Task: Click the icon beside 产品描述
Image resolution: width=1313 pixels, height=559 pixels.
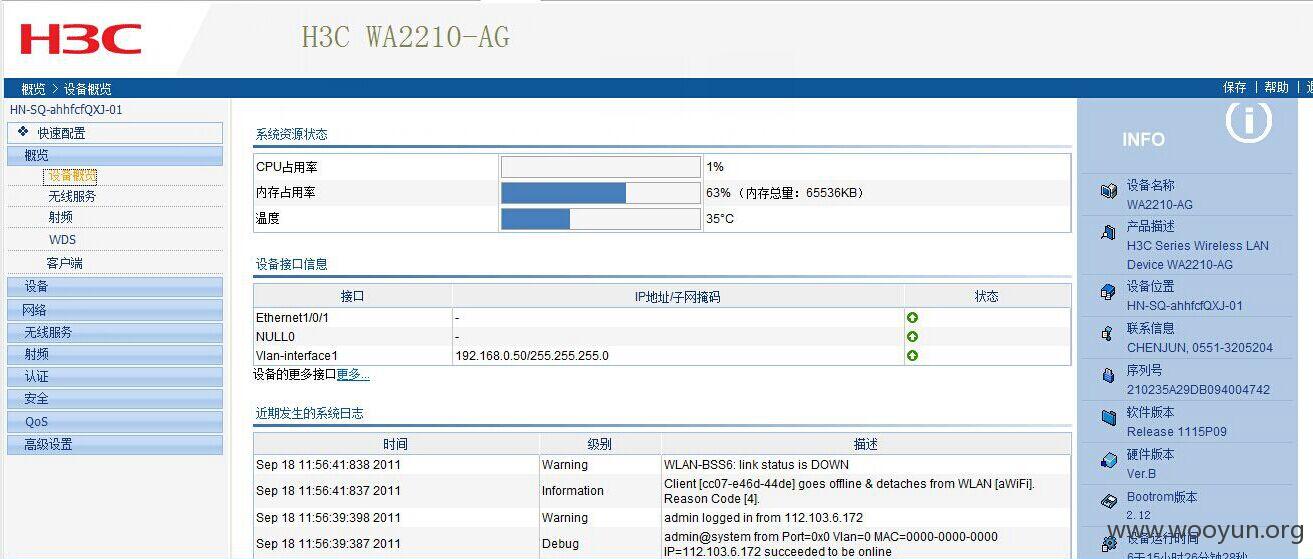Action: click(1108, 232)
